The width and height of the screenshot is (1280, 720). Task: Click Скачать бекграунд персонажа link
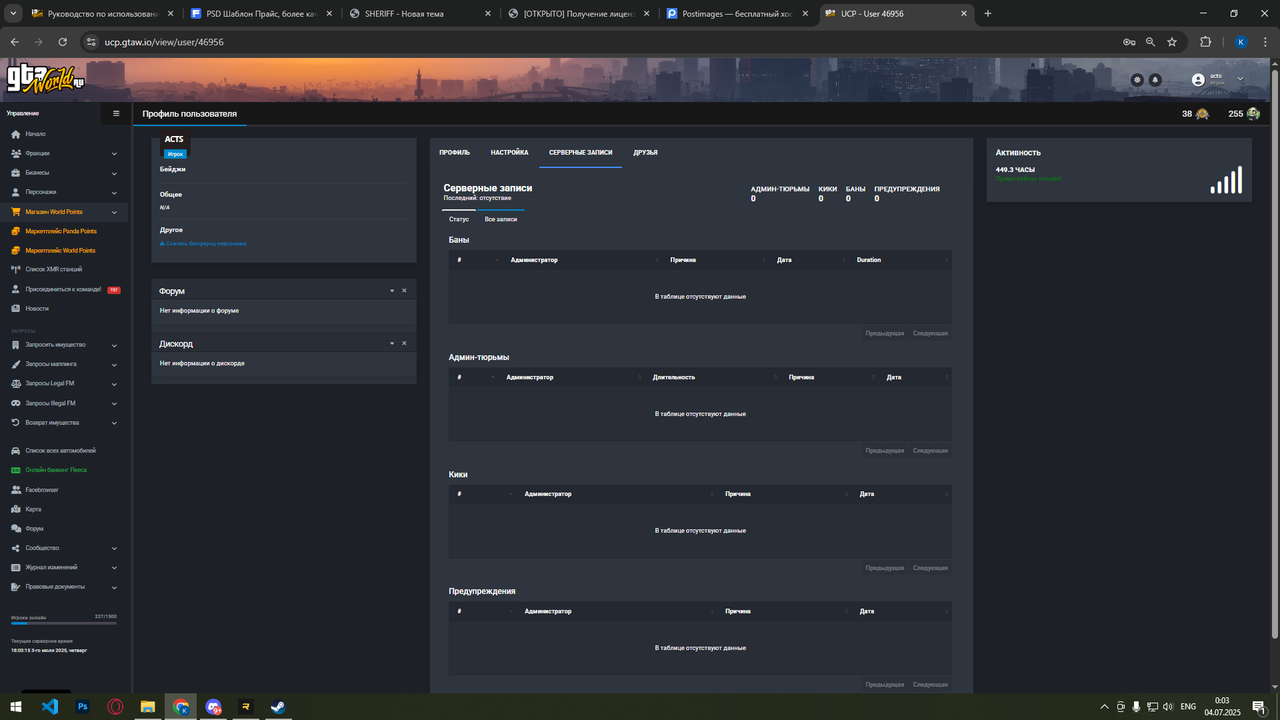[203, 243]
